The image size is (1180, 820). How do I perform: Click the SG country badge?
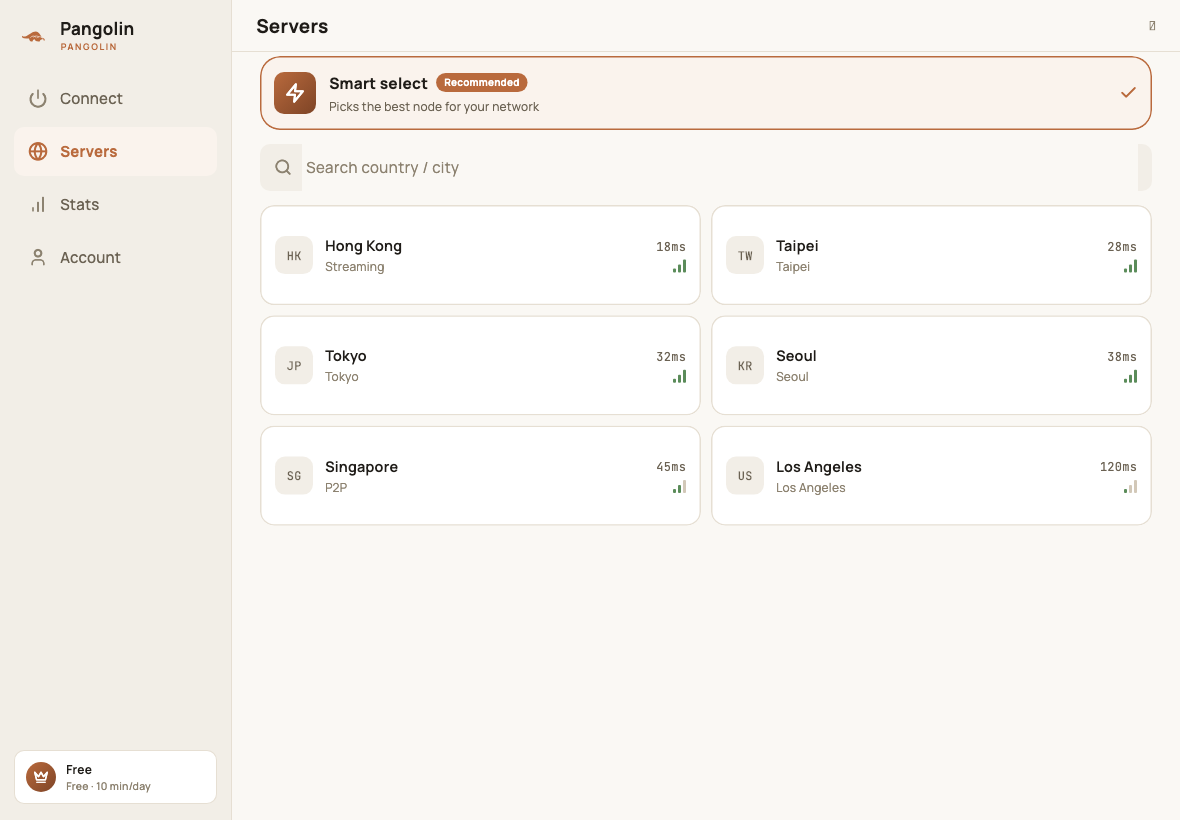point(294,476)
